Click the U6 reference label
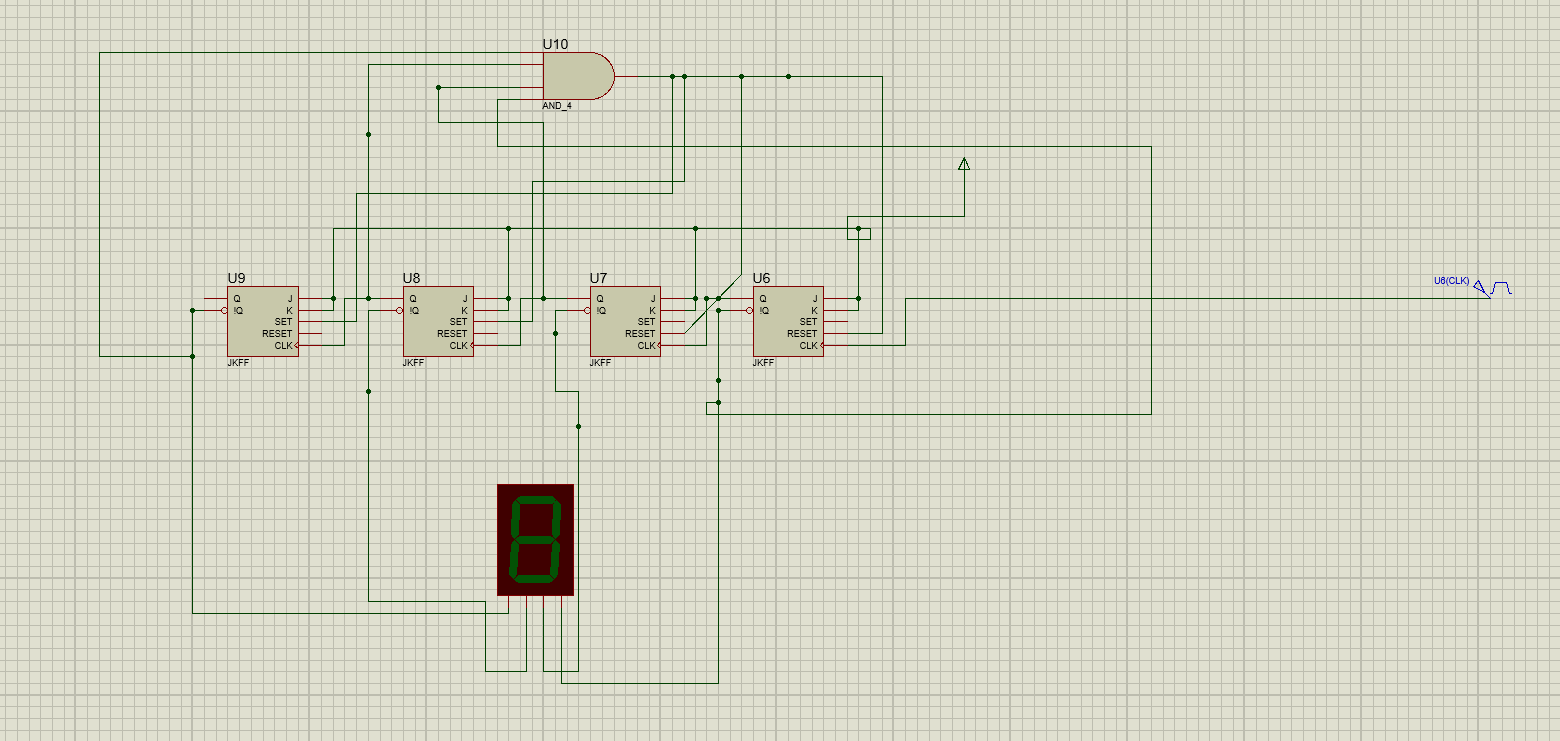Image resolution: width=1560 pixels, height=741 pixels. [x=762, y=278]
